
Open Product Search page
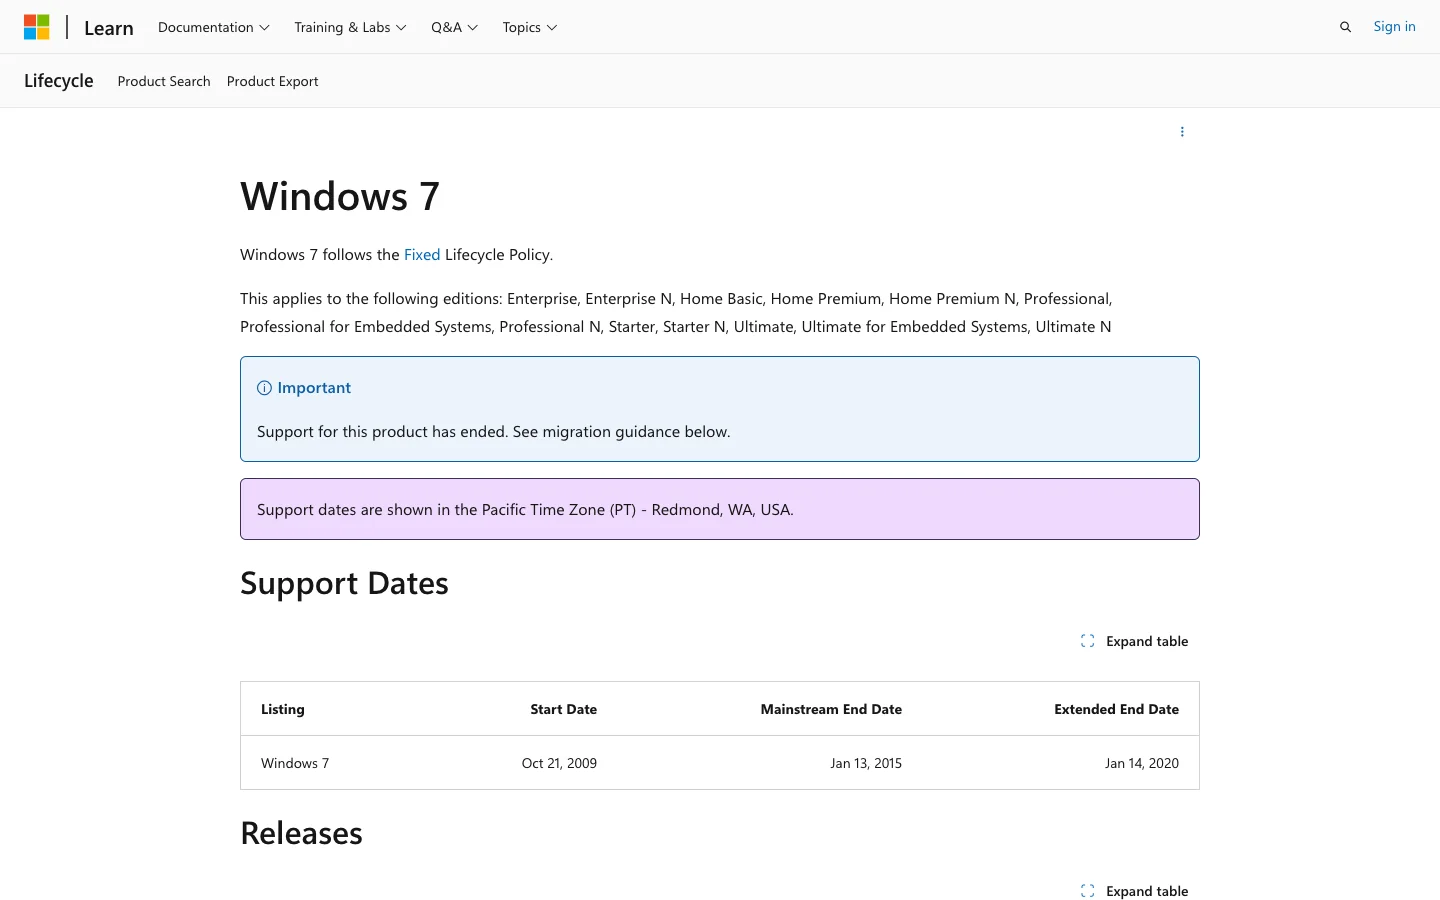click(164, 81)
